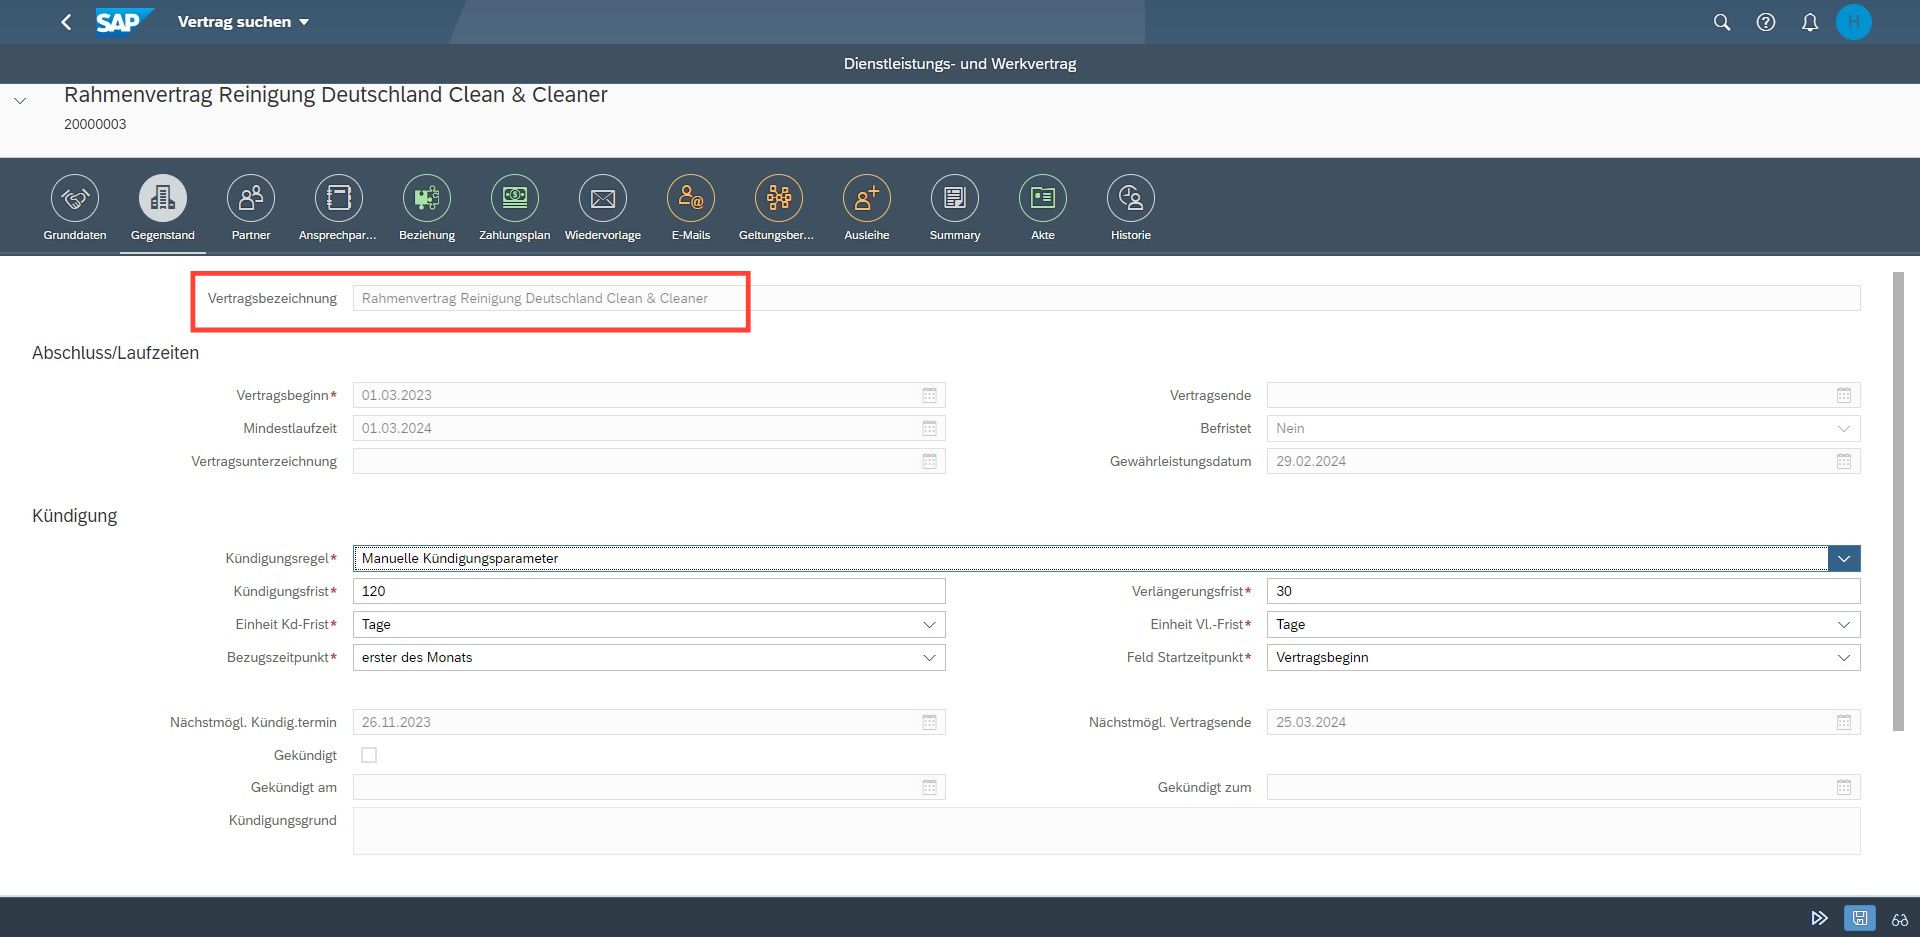Image resolution: width=1920 pixels, height=937 pixels.
Task: Switch to the Partner tab
Action: [x=251, y=208]
